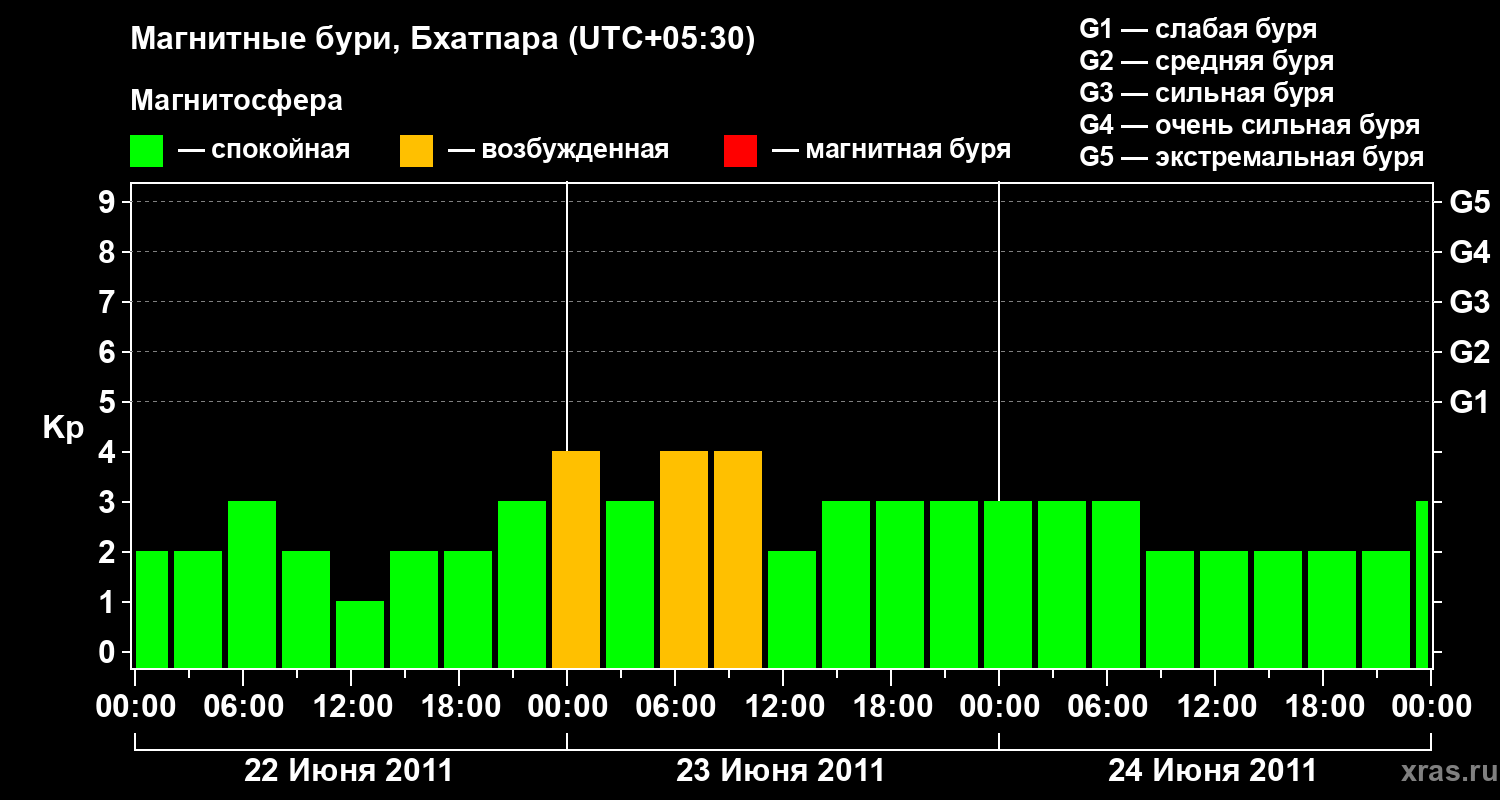The height and width of the screenshot is (800, 1500).
Task: Click the 'G3 — сильная буря' legend line
Action: click(1207, 93)
